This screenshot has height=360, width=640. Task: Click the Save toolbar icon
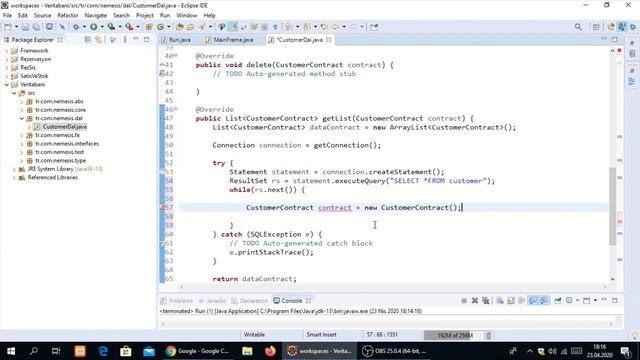(x=25, y=27)
